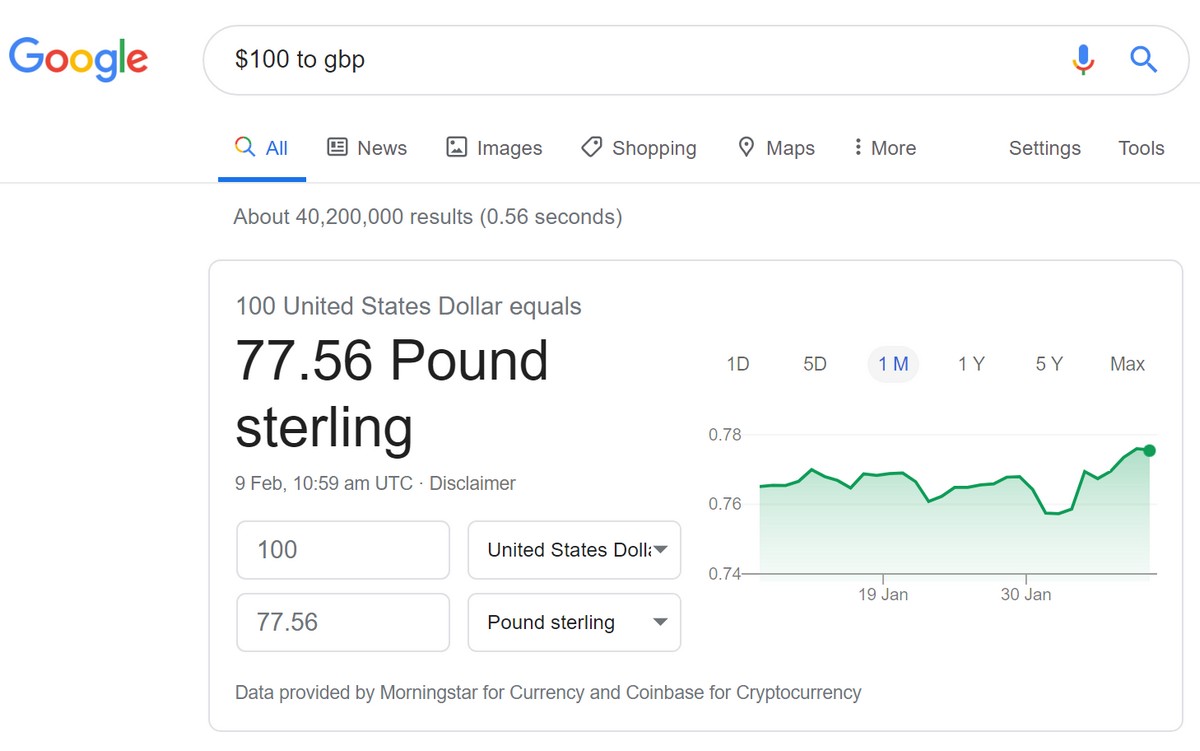Select the 5 Y chart range
This screenshot has height=751, width=1200.
(x=1049, y=364)
